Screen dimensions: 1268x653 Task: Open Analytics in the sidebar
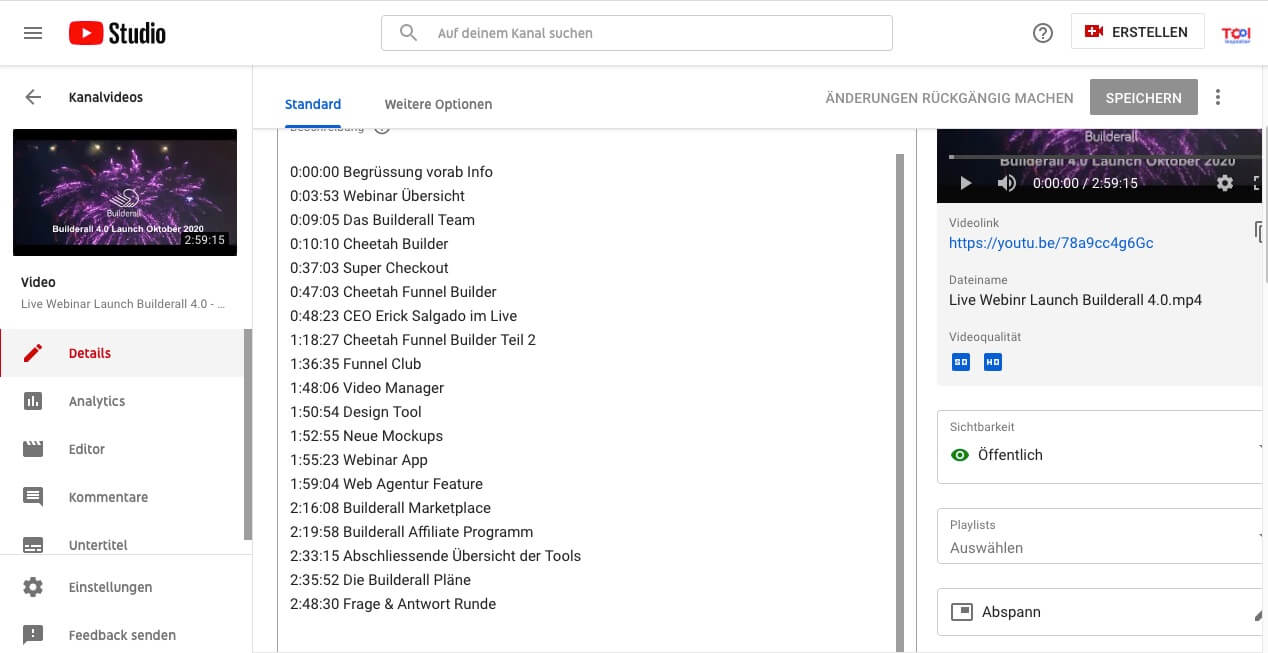tap(122, 401)
